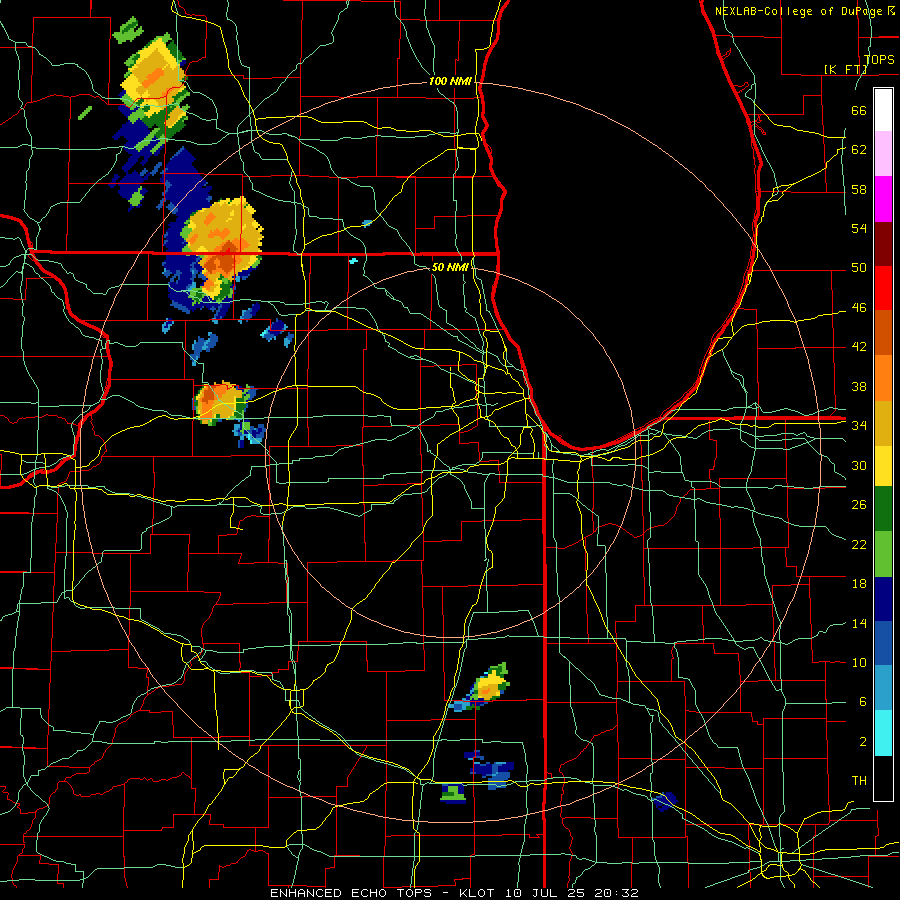The height and width of the screenshot is (900, 900).
Task: Click the cyan legend color band
Action: point(883,733)
